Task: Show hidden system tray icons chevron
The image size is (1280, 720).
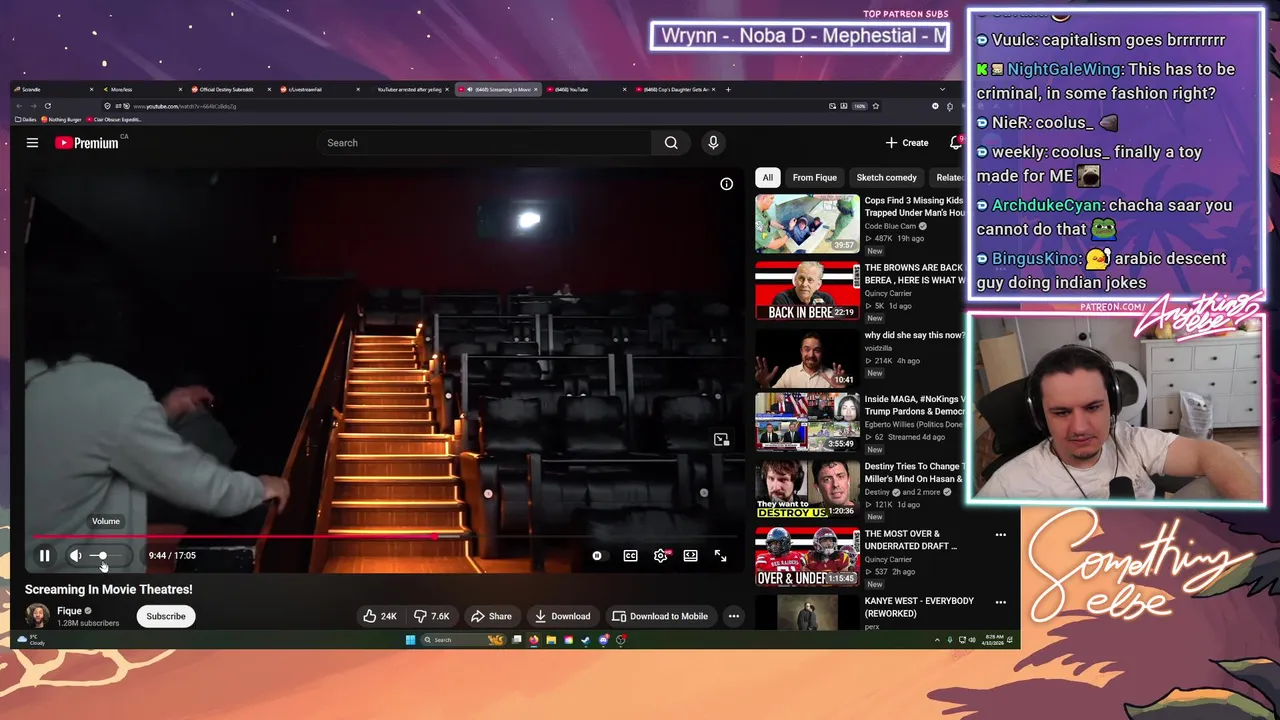Action: click(x=937, y=640)
